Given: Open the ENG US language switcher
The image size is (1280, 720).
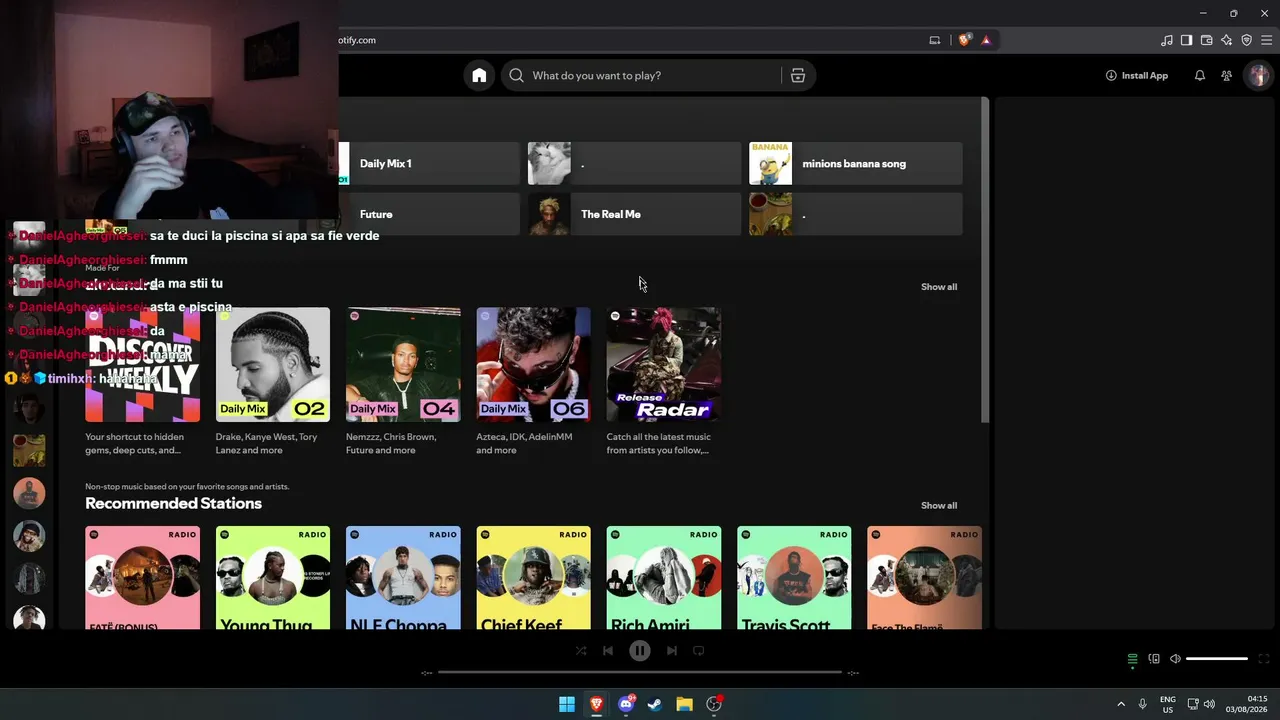Looking at the screenshot, I should 1168,704.
